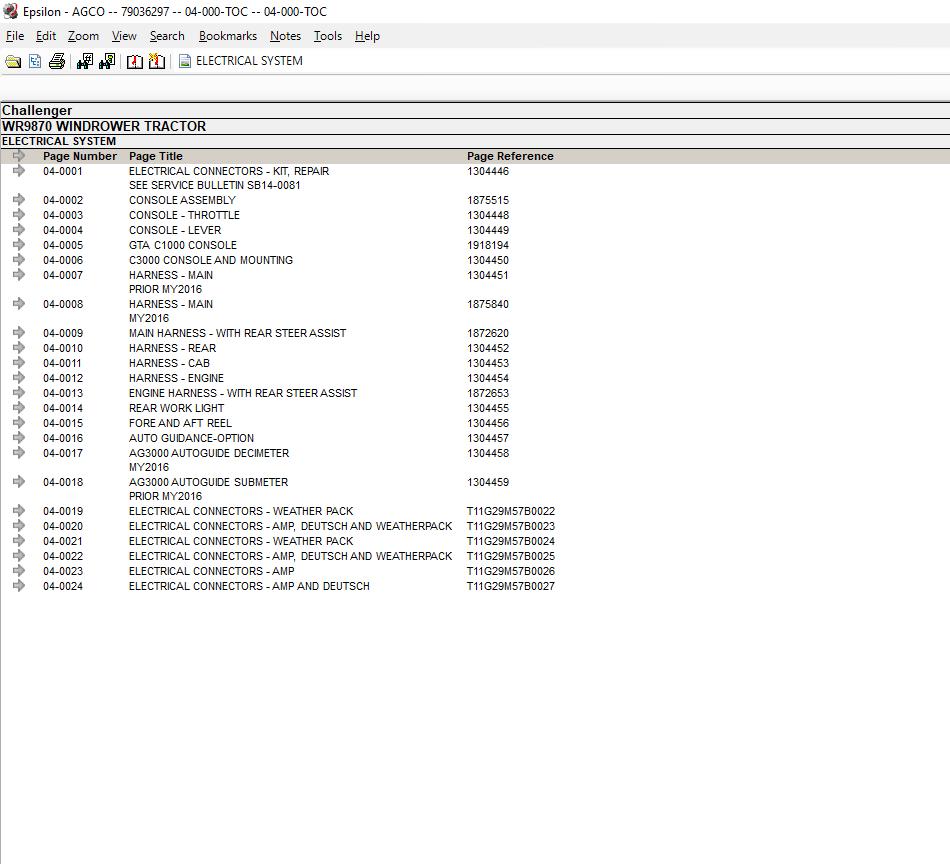Click the SEE SERVICE BULLETIN SB14-0081 note
Viewport: 950px width, 864px height.
[x=214, y=185]
